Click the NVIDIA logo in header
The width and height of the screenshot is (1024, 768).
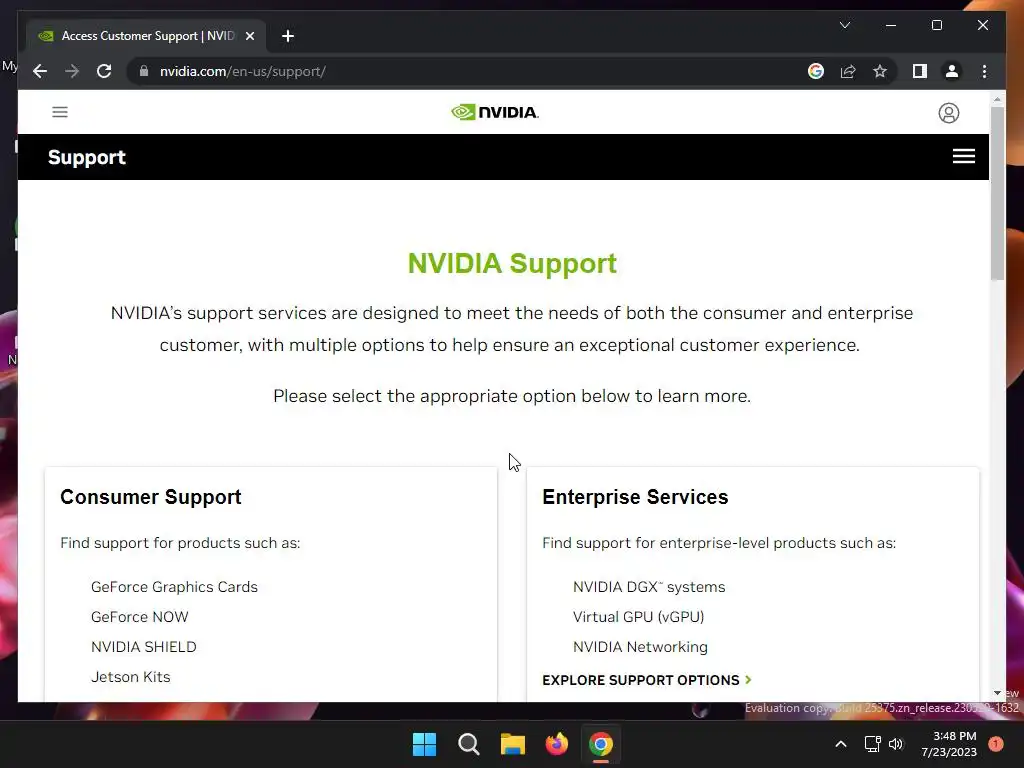[x=495, y=112]
